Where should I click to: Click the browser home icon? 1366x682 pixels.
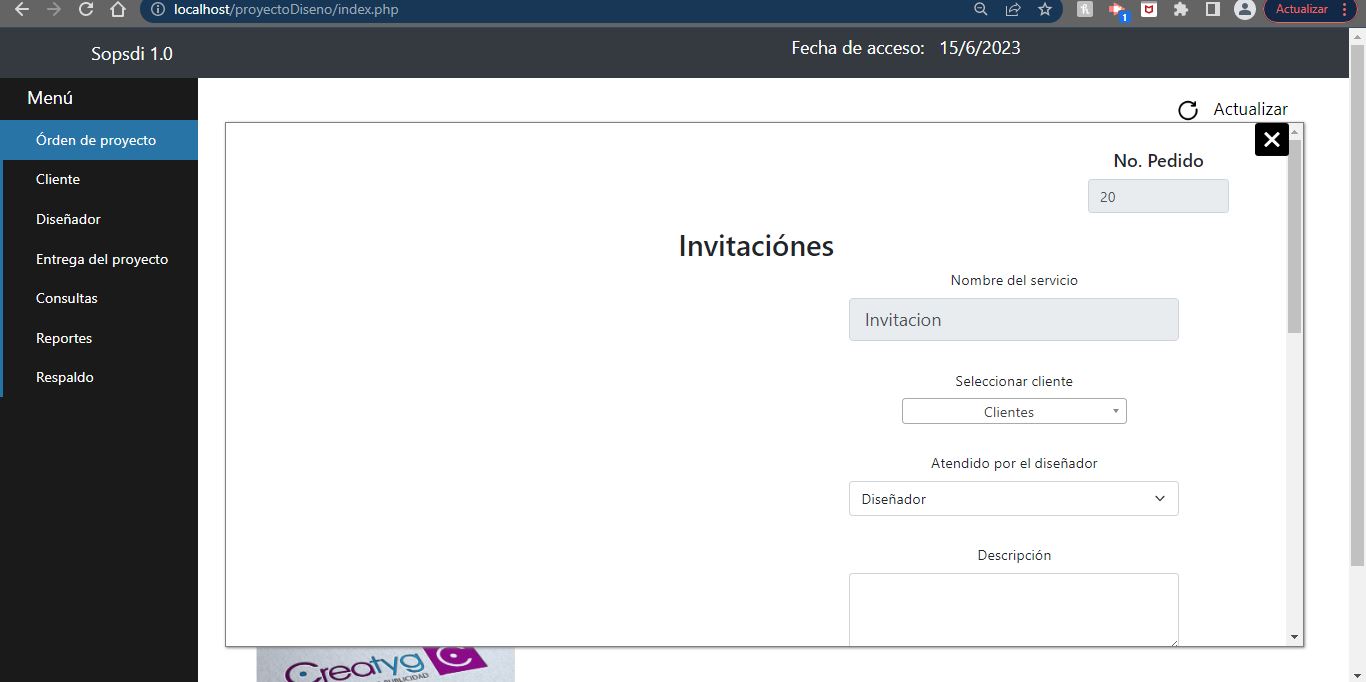tap(118, 10)
